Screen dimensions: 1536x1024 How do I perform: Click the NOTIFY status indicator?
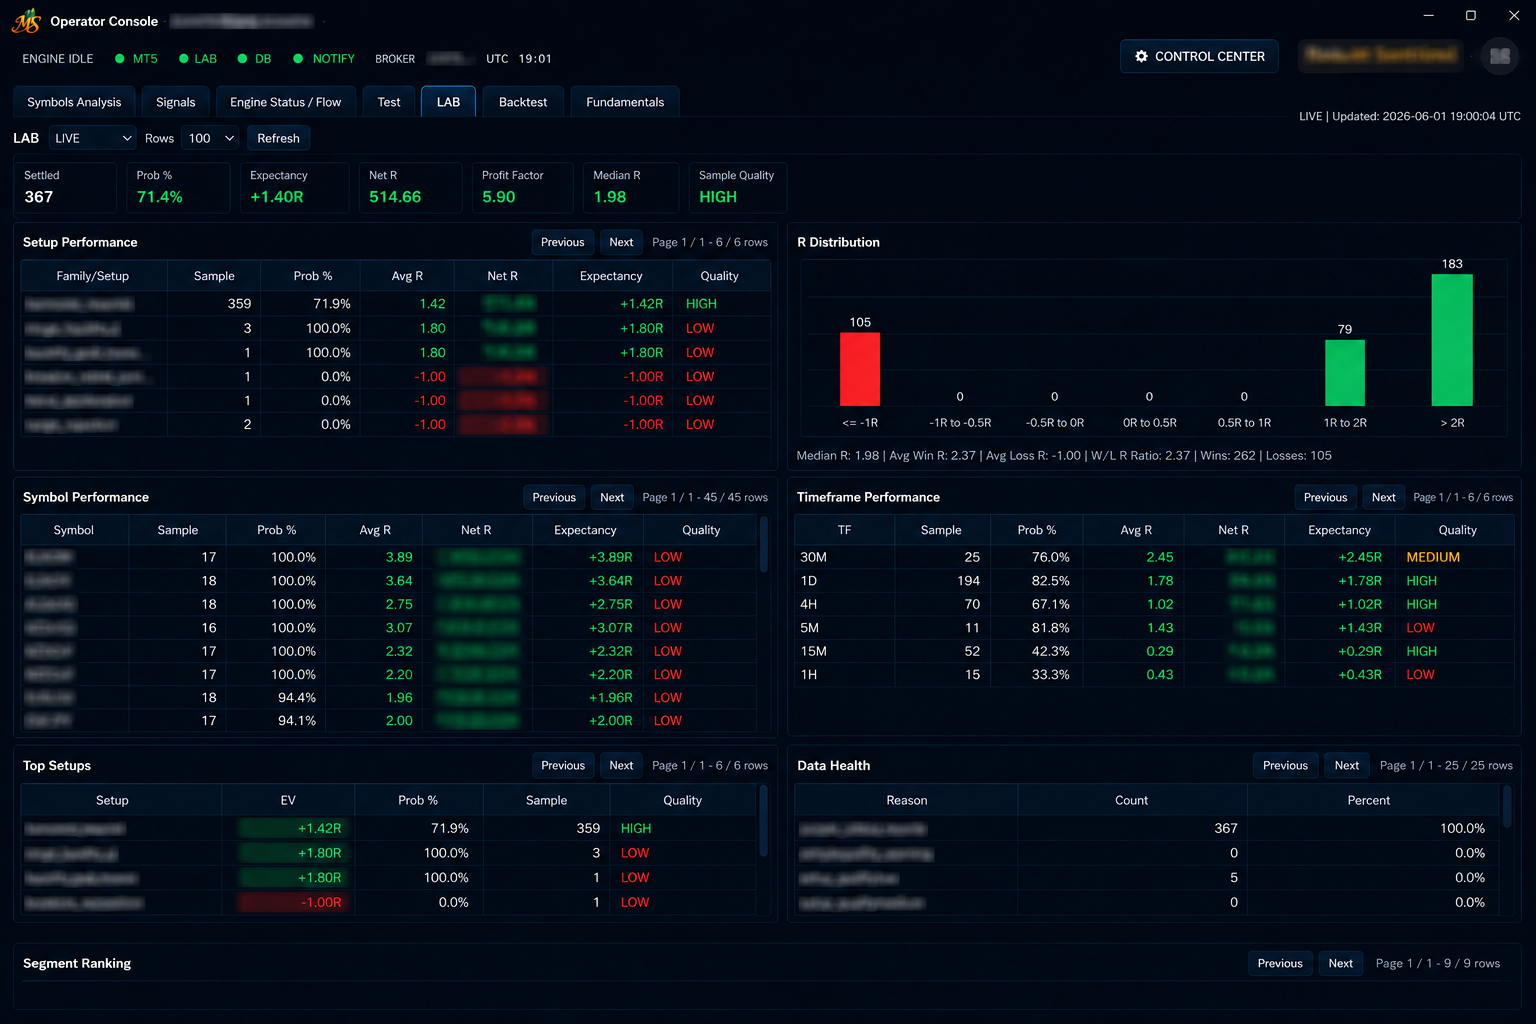298,59
